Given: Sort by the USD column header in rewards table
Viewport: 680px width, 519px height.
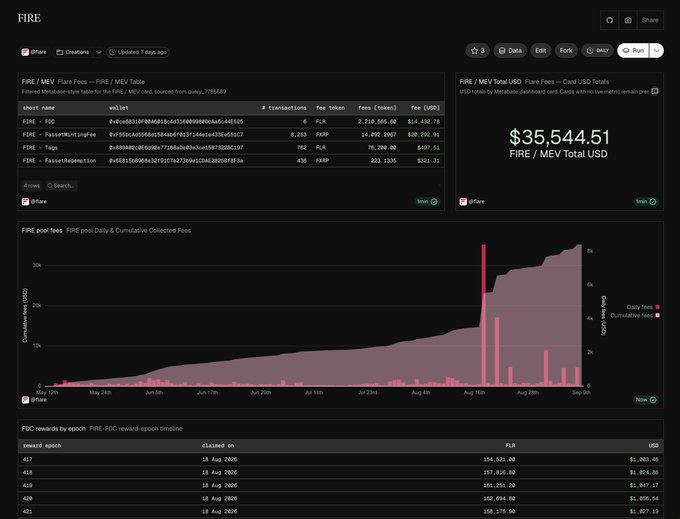Looking at the screenshot, I should (653, 446).
